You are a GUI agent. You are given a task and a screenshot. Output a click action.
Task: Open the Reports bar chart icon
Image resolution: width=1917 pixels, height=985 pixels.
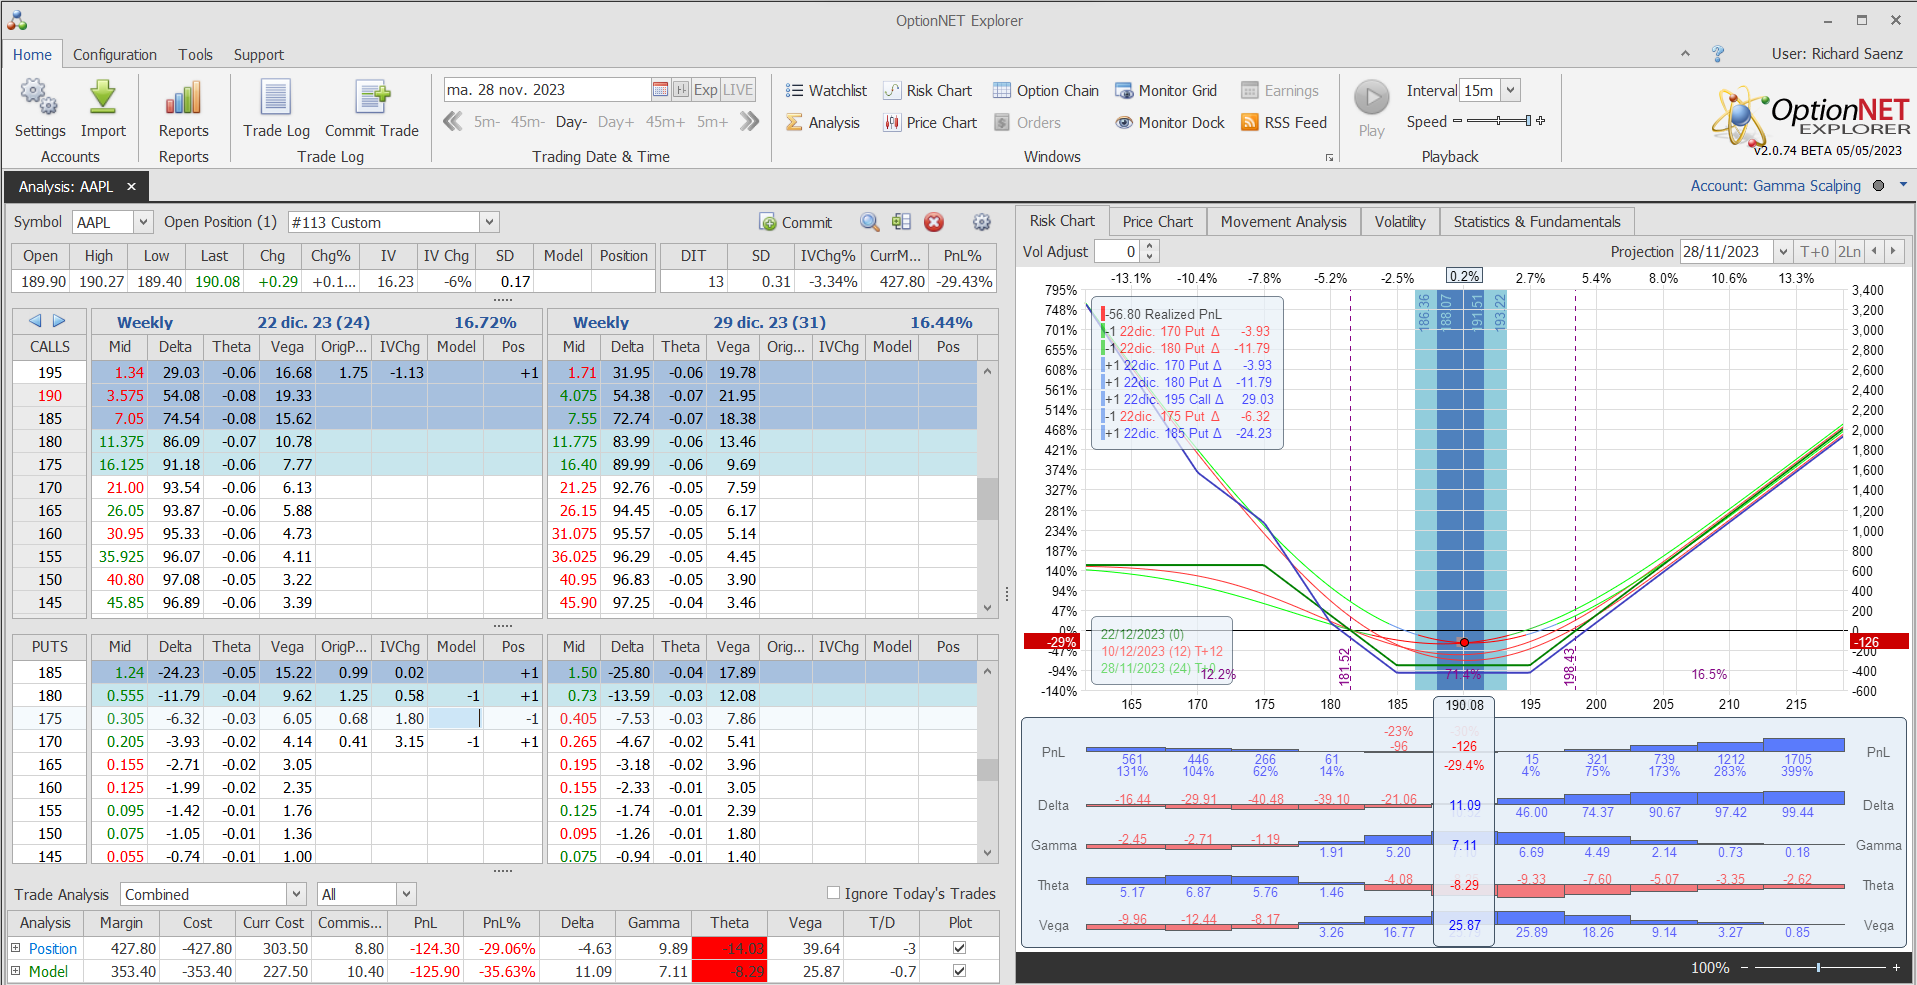(183, 98)
